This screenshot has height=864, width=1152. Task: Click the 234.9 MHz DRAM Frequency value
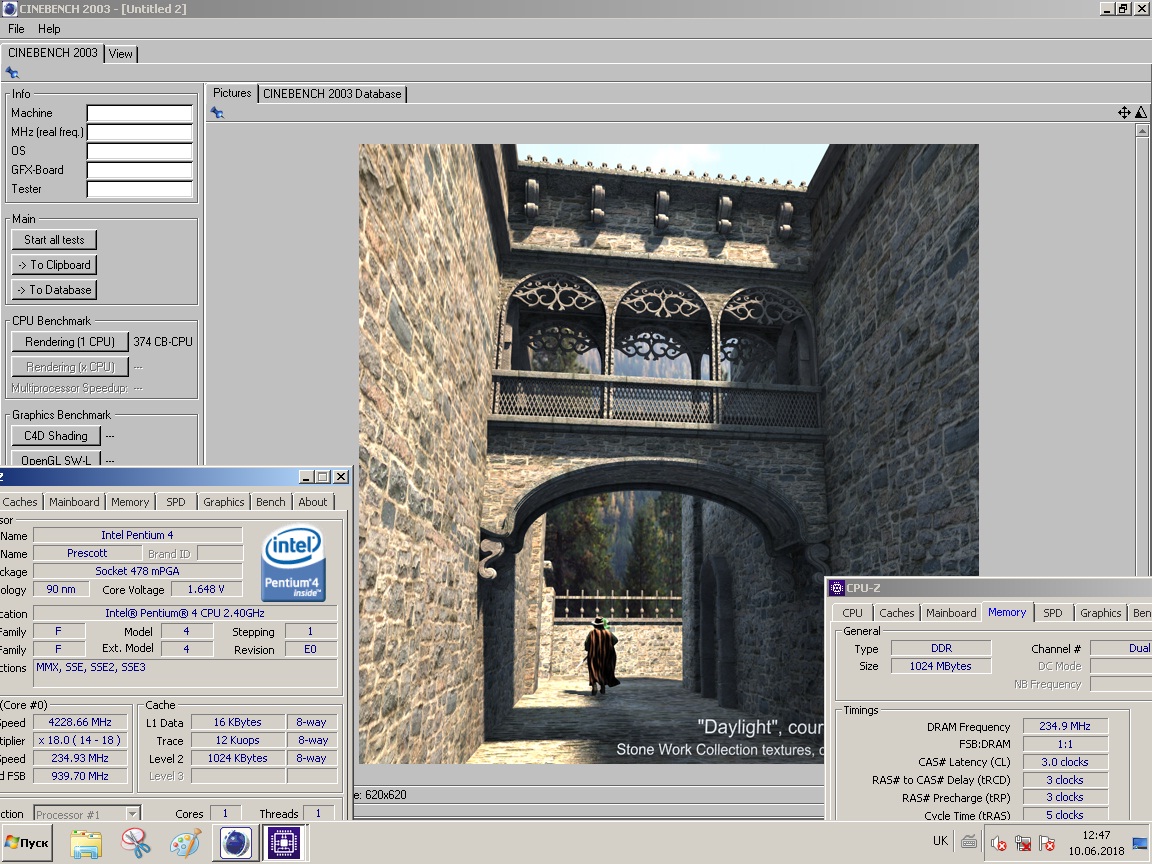[x=1065, y=726]
